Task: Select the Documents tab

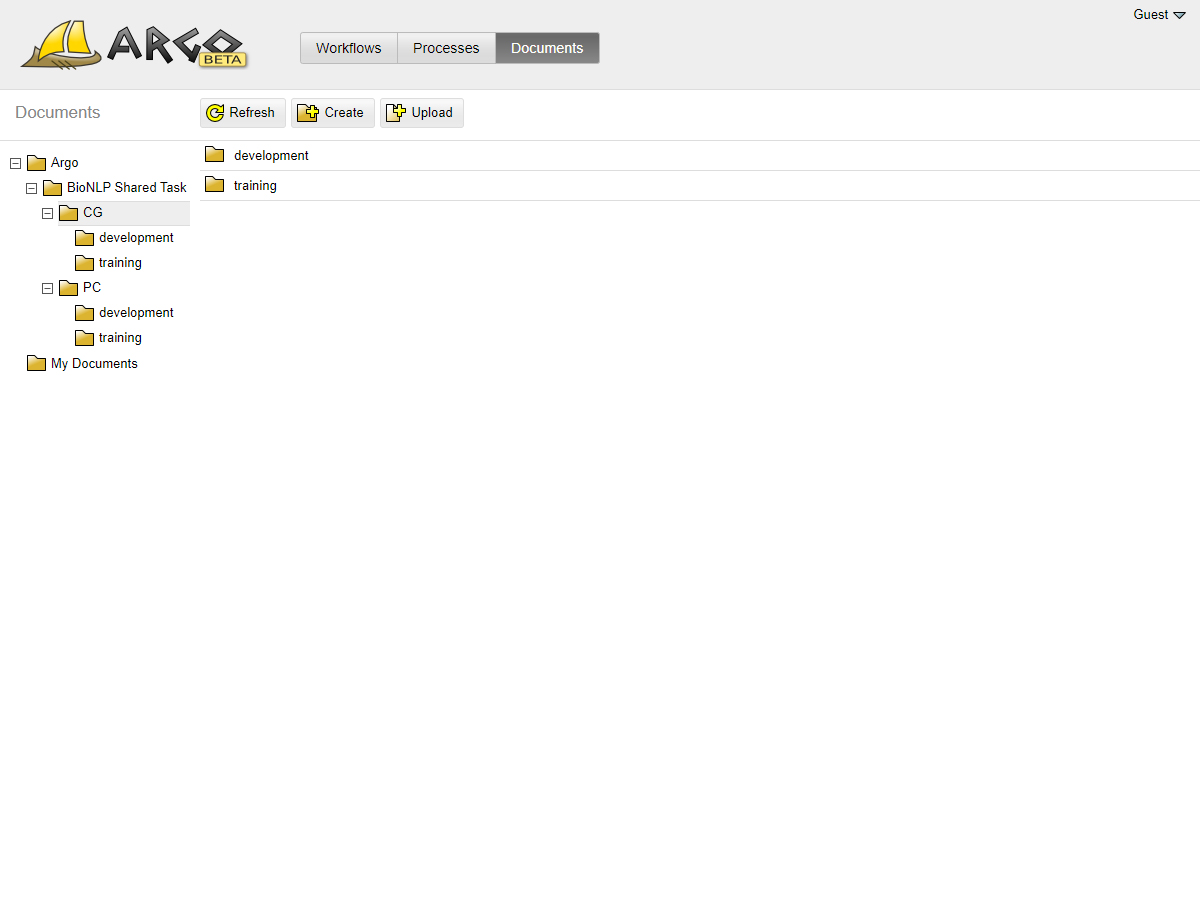Action: [547, 48]
